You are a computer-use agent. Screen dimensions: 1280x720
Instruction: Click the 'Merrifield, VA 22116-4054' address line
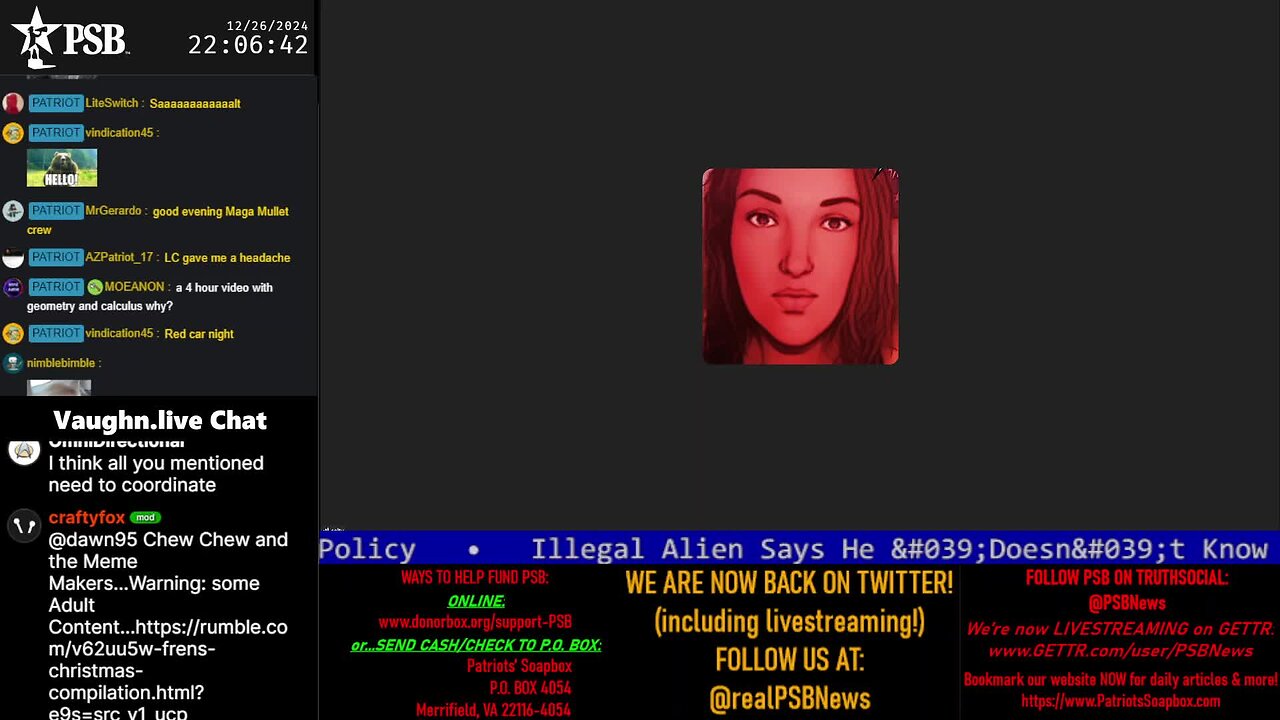(494, 710)
